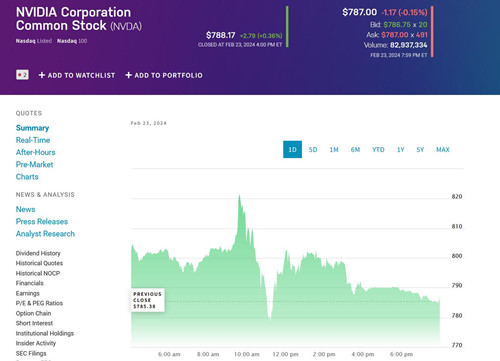This screenshot has width=500, height=361.
Task: View Analyst Research
Action: pyautogui.click(x=45, y=234)
